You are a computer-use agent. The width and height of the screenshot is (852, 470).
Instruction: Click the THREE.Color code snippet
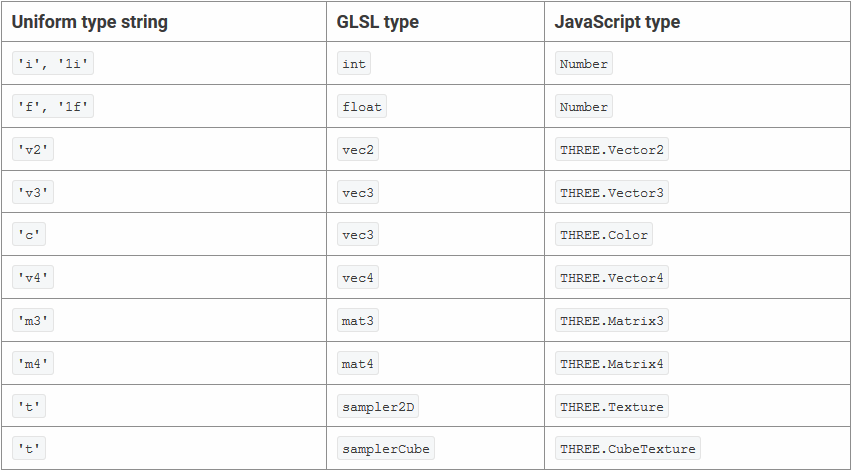pos(604,235)
